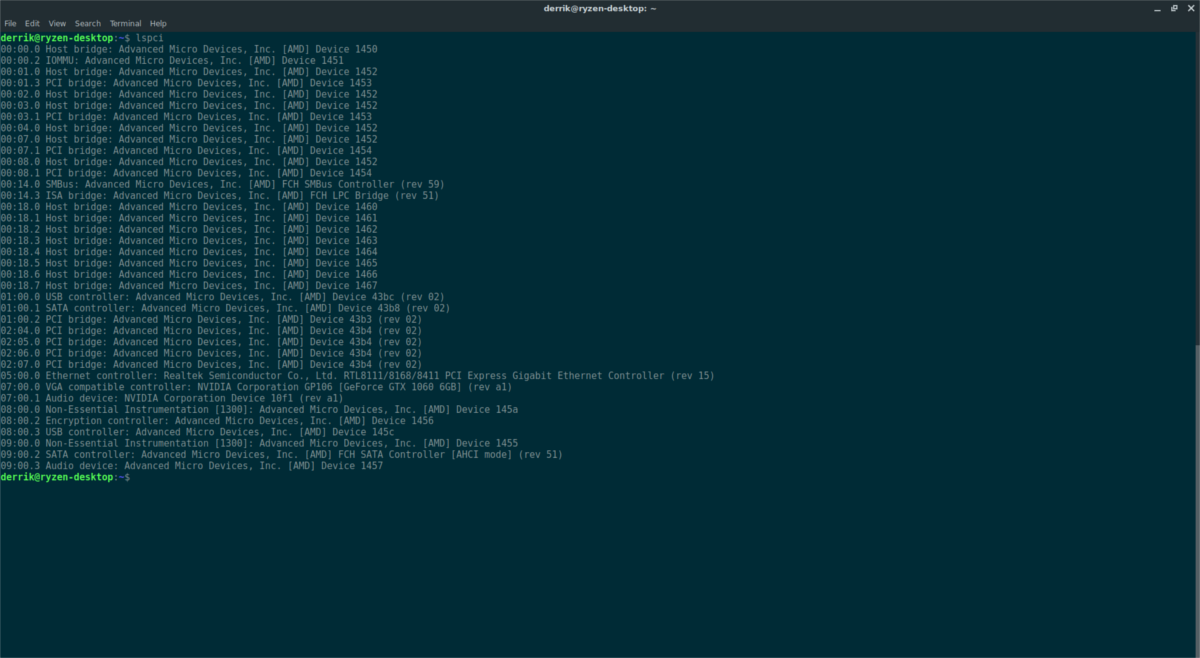Select line 00:00.2 IOMMU Device 1451
The height and width of the screenshot is (658, 1200).
pyautogui.click(x=172, y=60)
